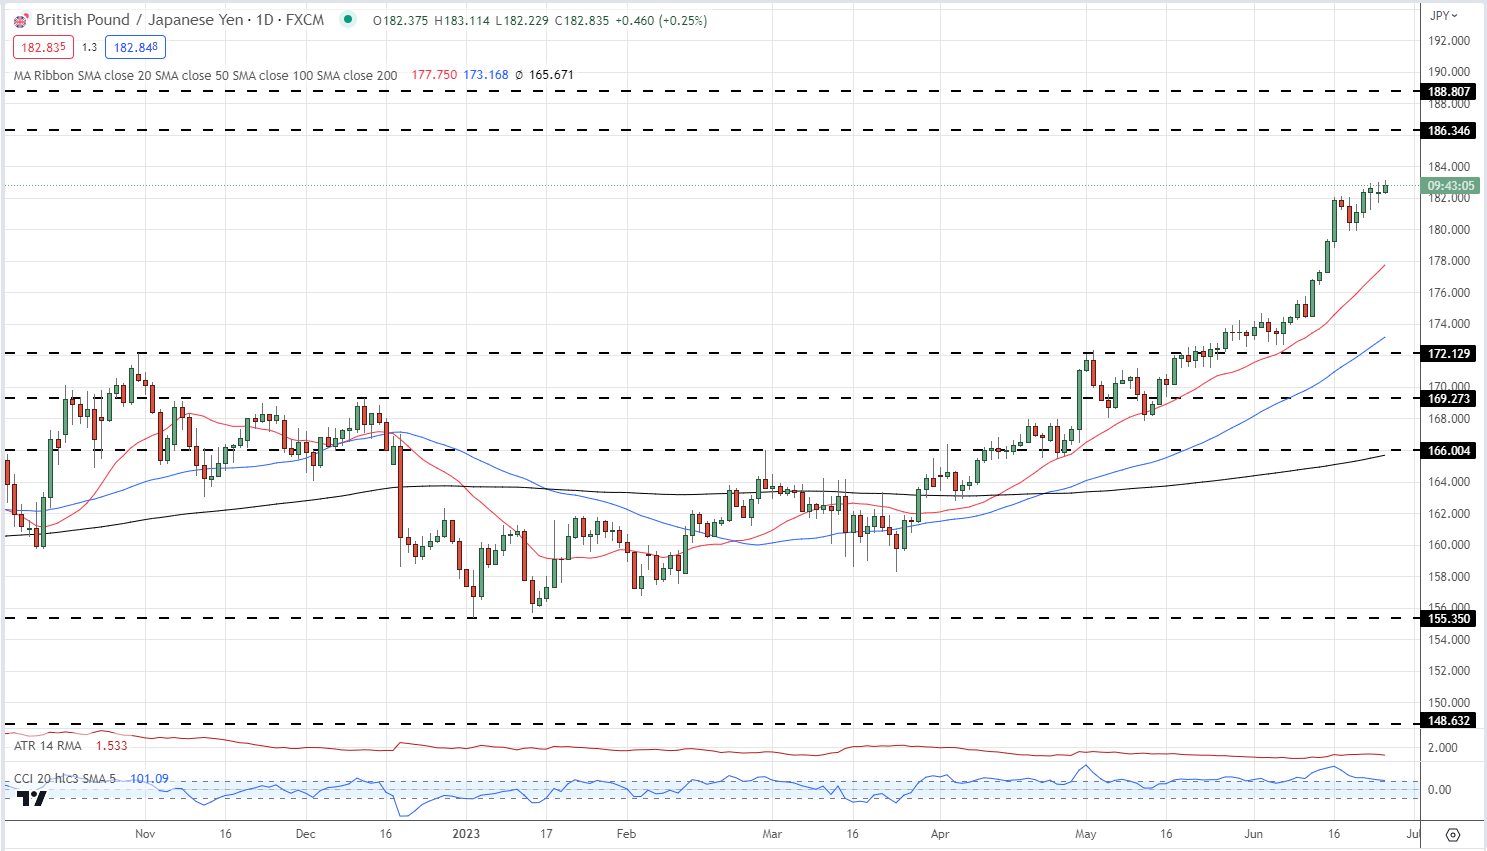Screen dimensions: 1487x851
Task: Click the May label on time axis
Action: [1086, 834]
